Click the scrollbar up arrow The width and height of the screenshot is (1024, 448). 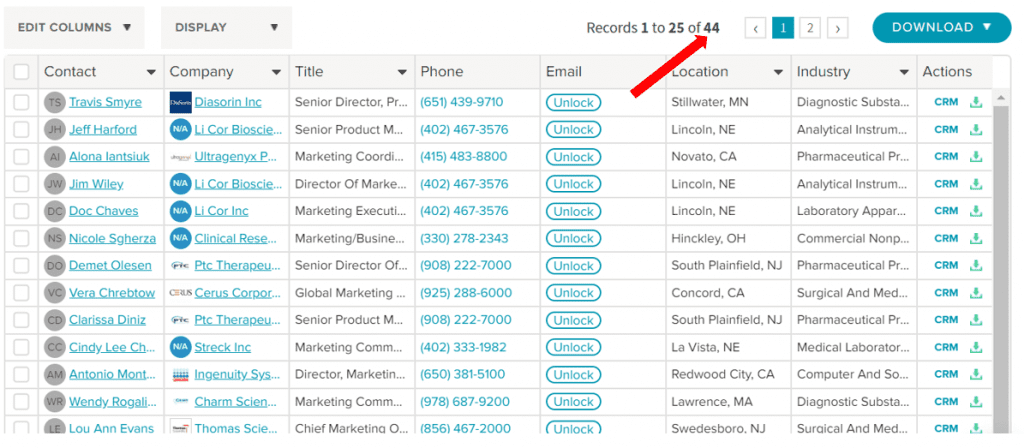(1002, 98)
